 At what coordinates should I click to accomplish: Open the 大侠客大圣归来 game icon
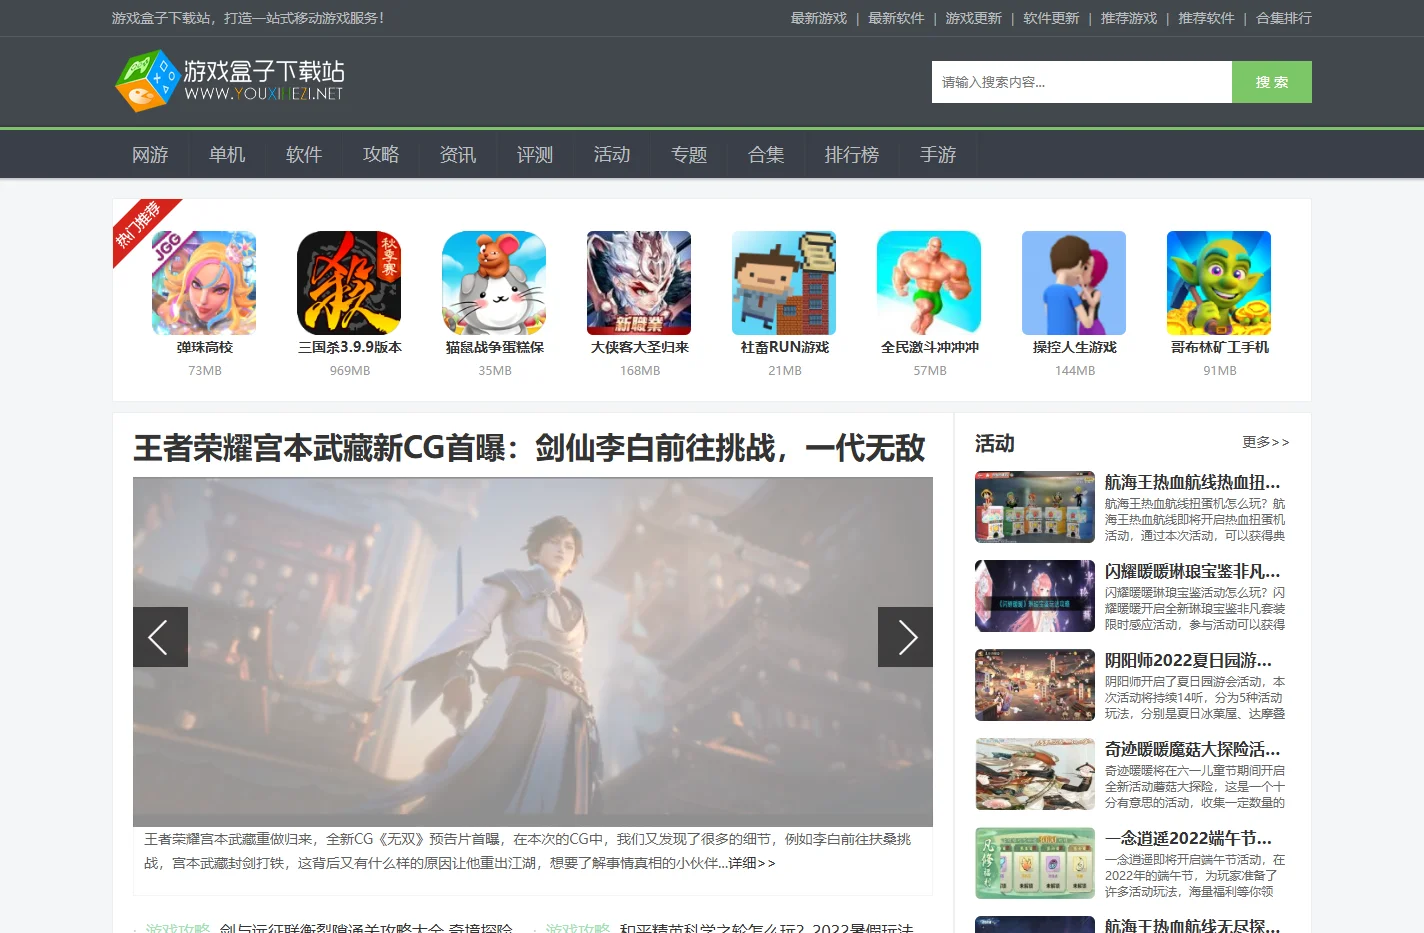(x=639, y=283)
